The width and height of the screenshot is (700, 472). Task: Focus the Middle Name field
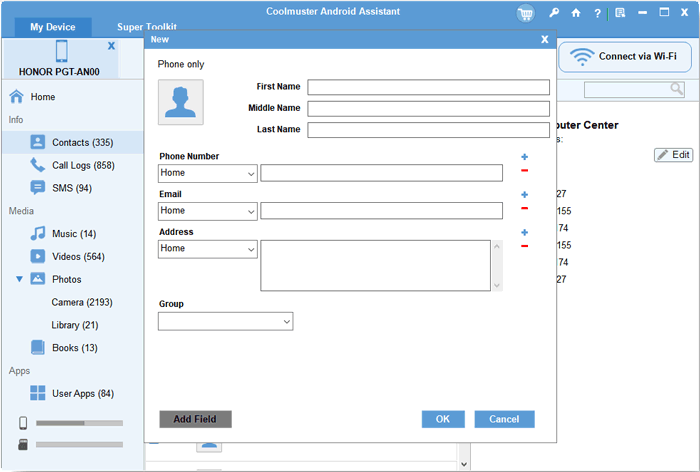point(428,109)
